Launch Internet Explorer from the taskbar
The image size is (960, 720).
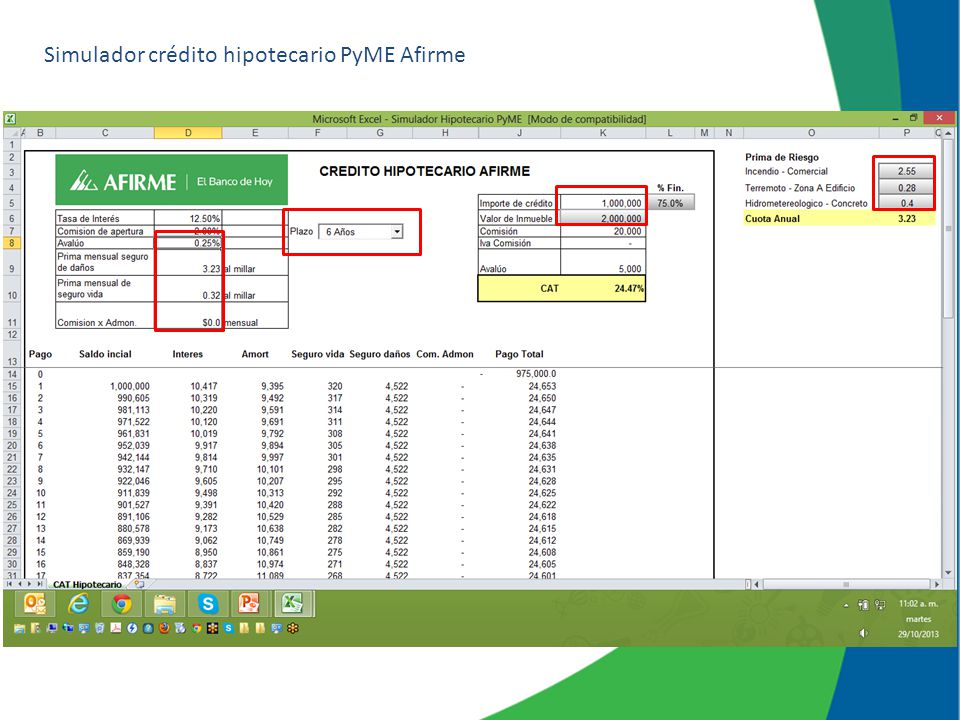click(78, 604)
